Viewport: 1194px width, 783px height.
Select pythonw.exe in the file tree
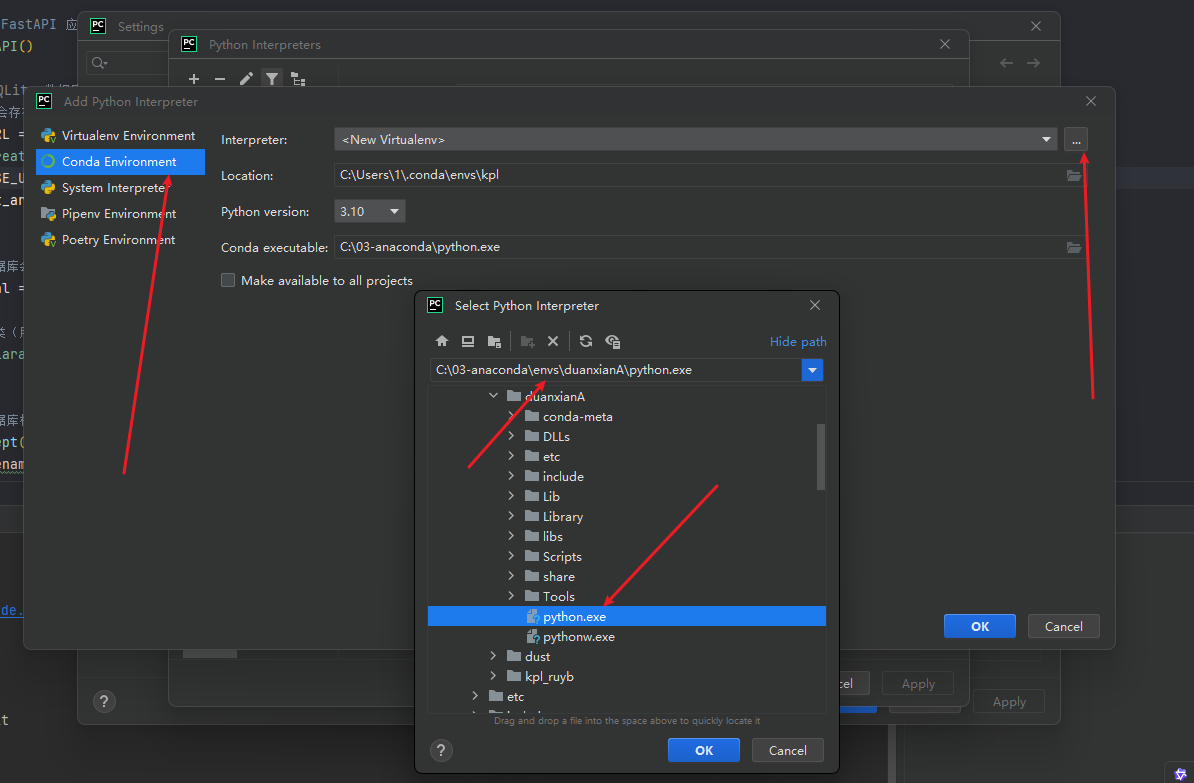pyautogui.click(x=627, y=636)
